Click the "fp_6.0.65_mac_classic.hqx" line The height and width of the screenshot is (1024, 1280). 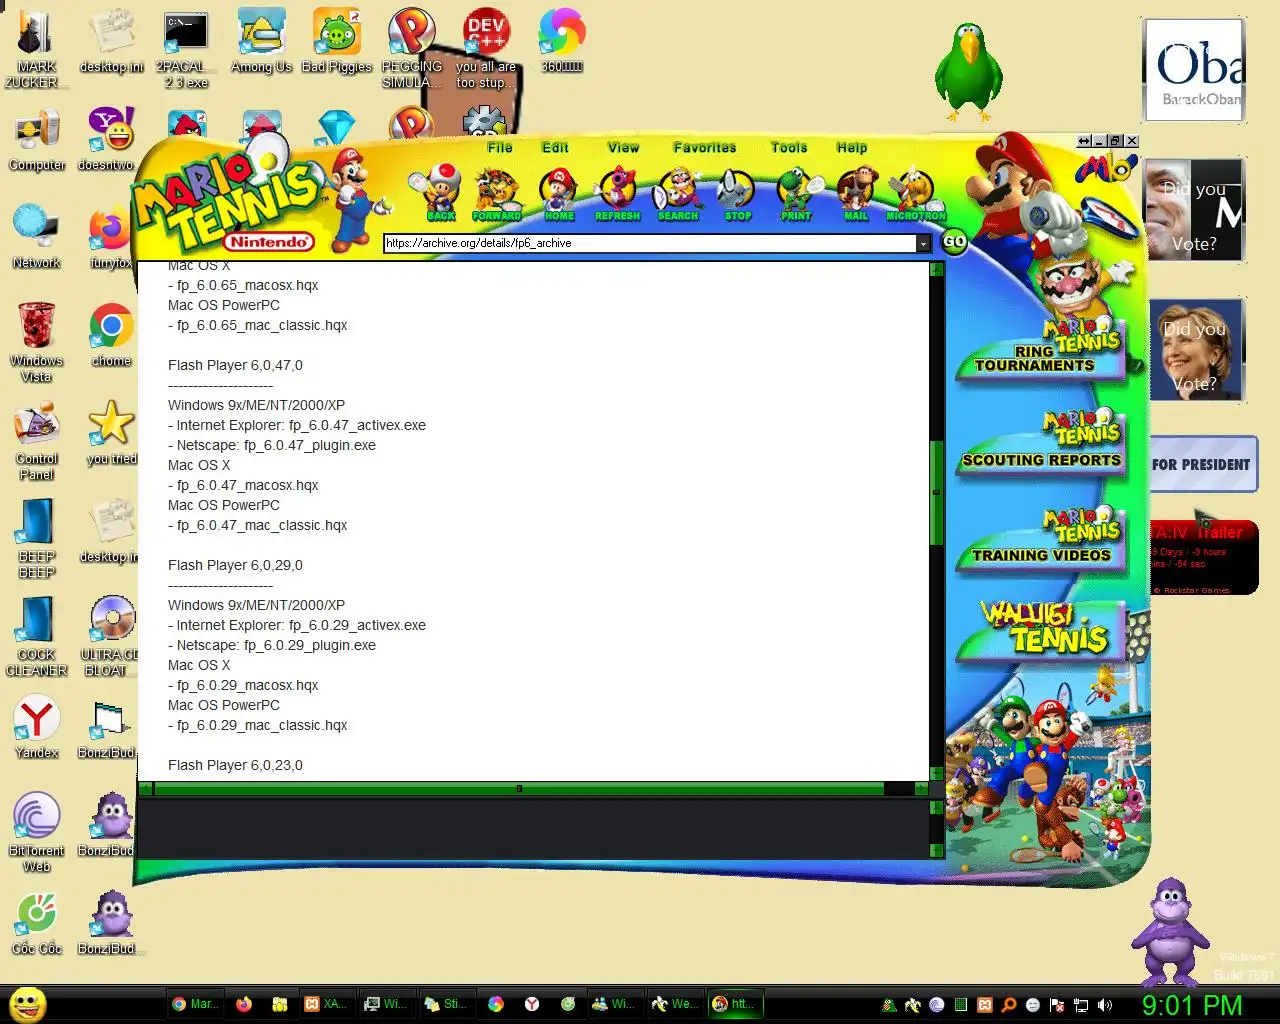point(258,325)
